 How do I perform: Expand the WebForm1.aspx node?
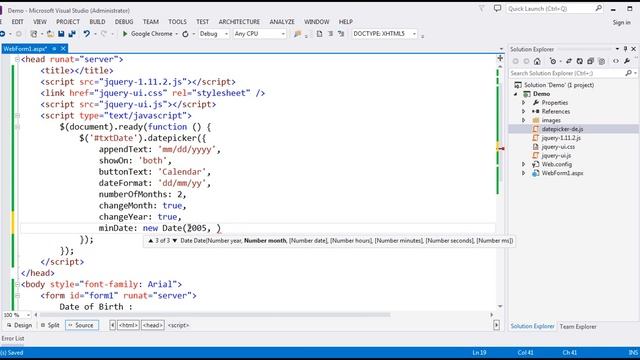tap(524, 173)
